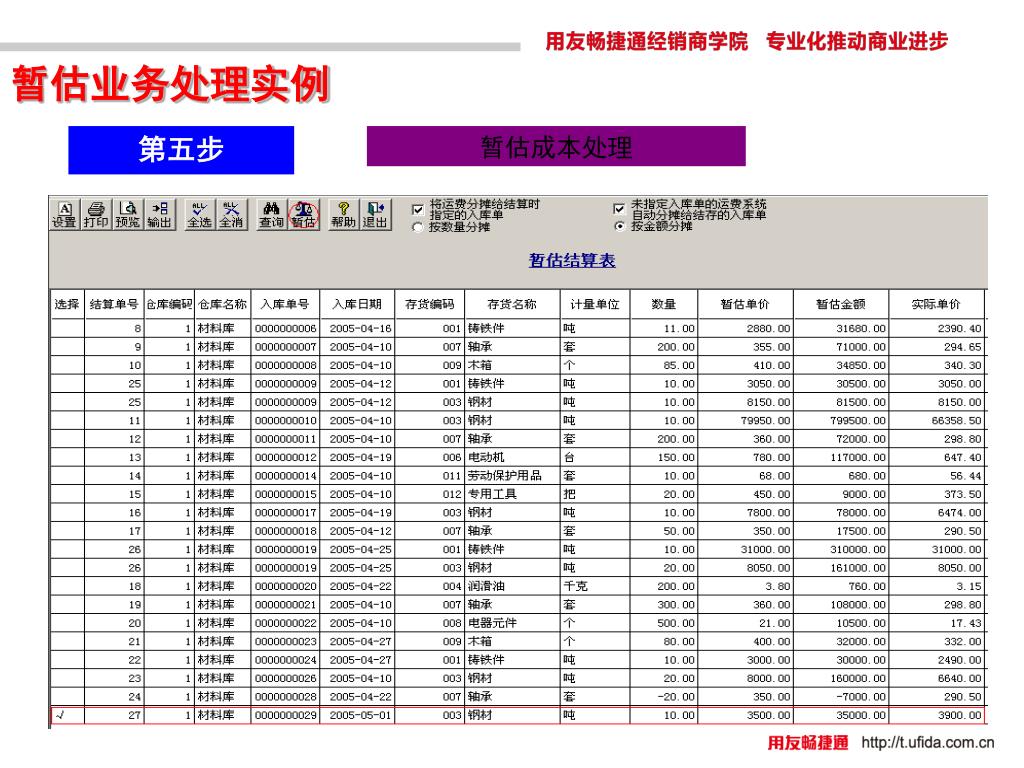Open the 设置 settings tool
1024x768 pixels.
(65, 214)
